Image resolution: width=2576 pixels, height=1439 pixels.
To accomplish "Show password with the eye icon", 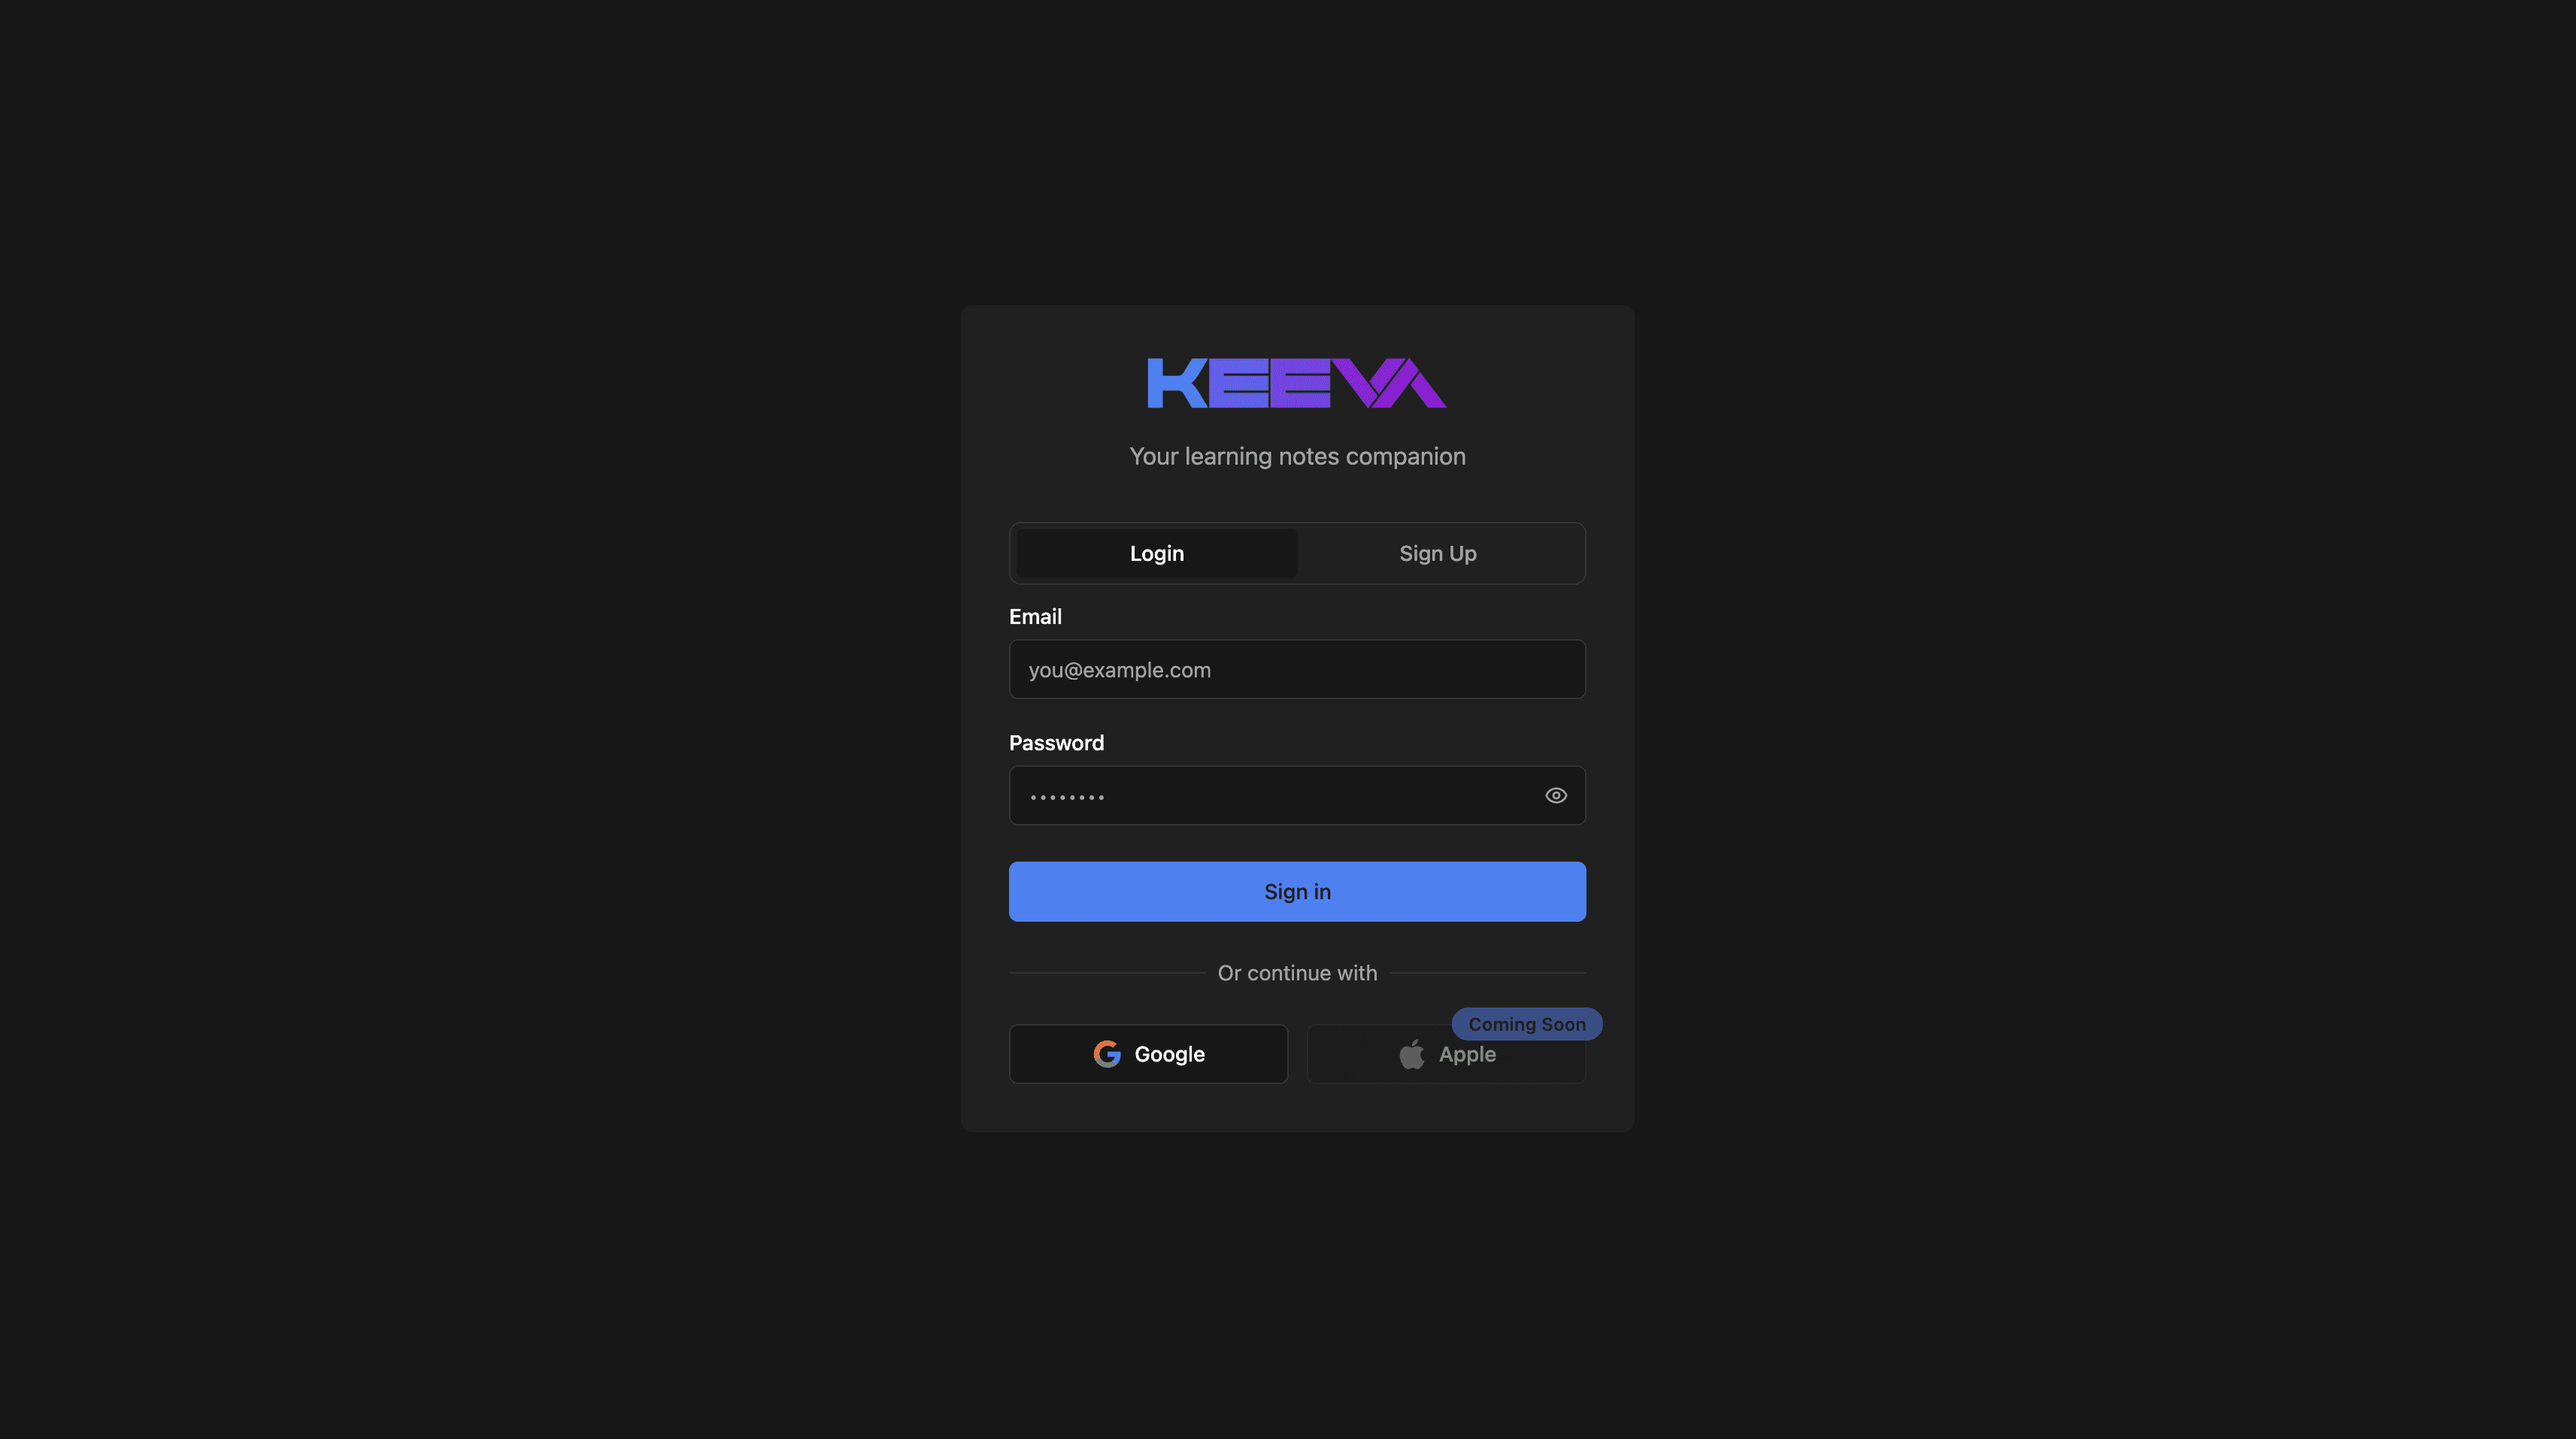I will click(x=1556, y=796).
